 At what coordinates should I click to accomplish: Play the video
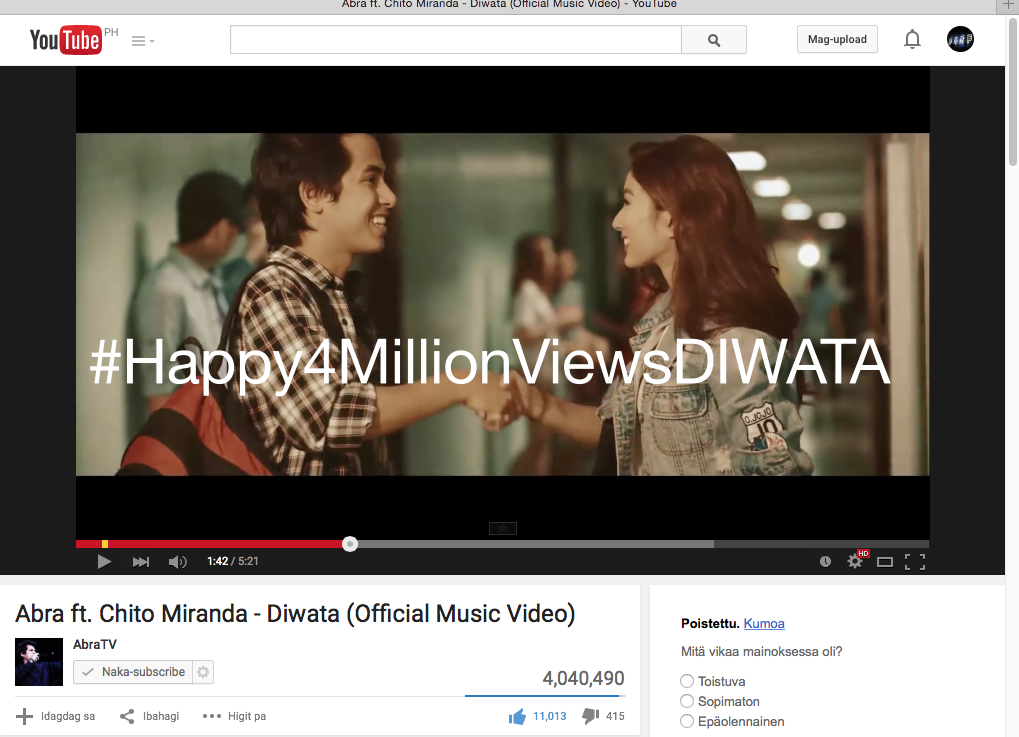(x=104, y=562)
